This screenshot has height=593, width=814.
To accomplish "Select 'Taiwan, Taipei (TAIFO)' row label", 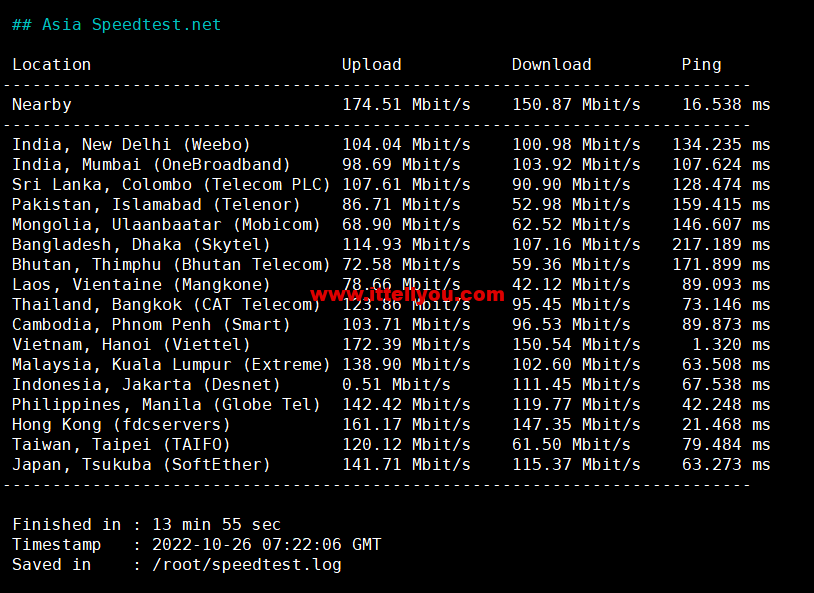I will (121, 445).
